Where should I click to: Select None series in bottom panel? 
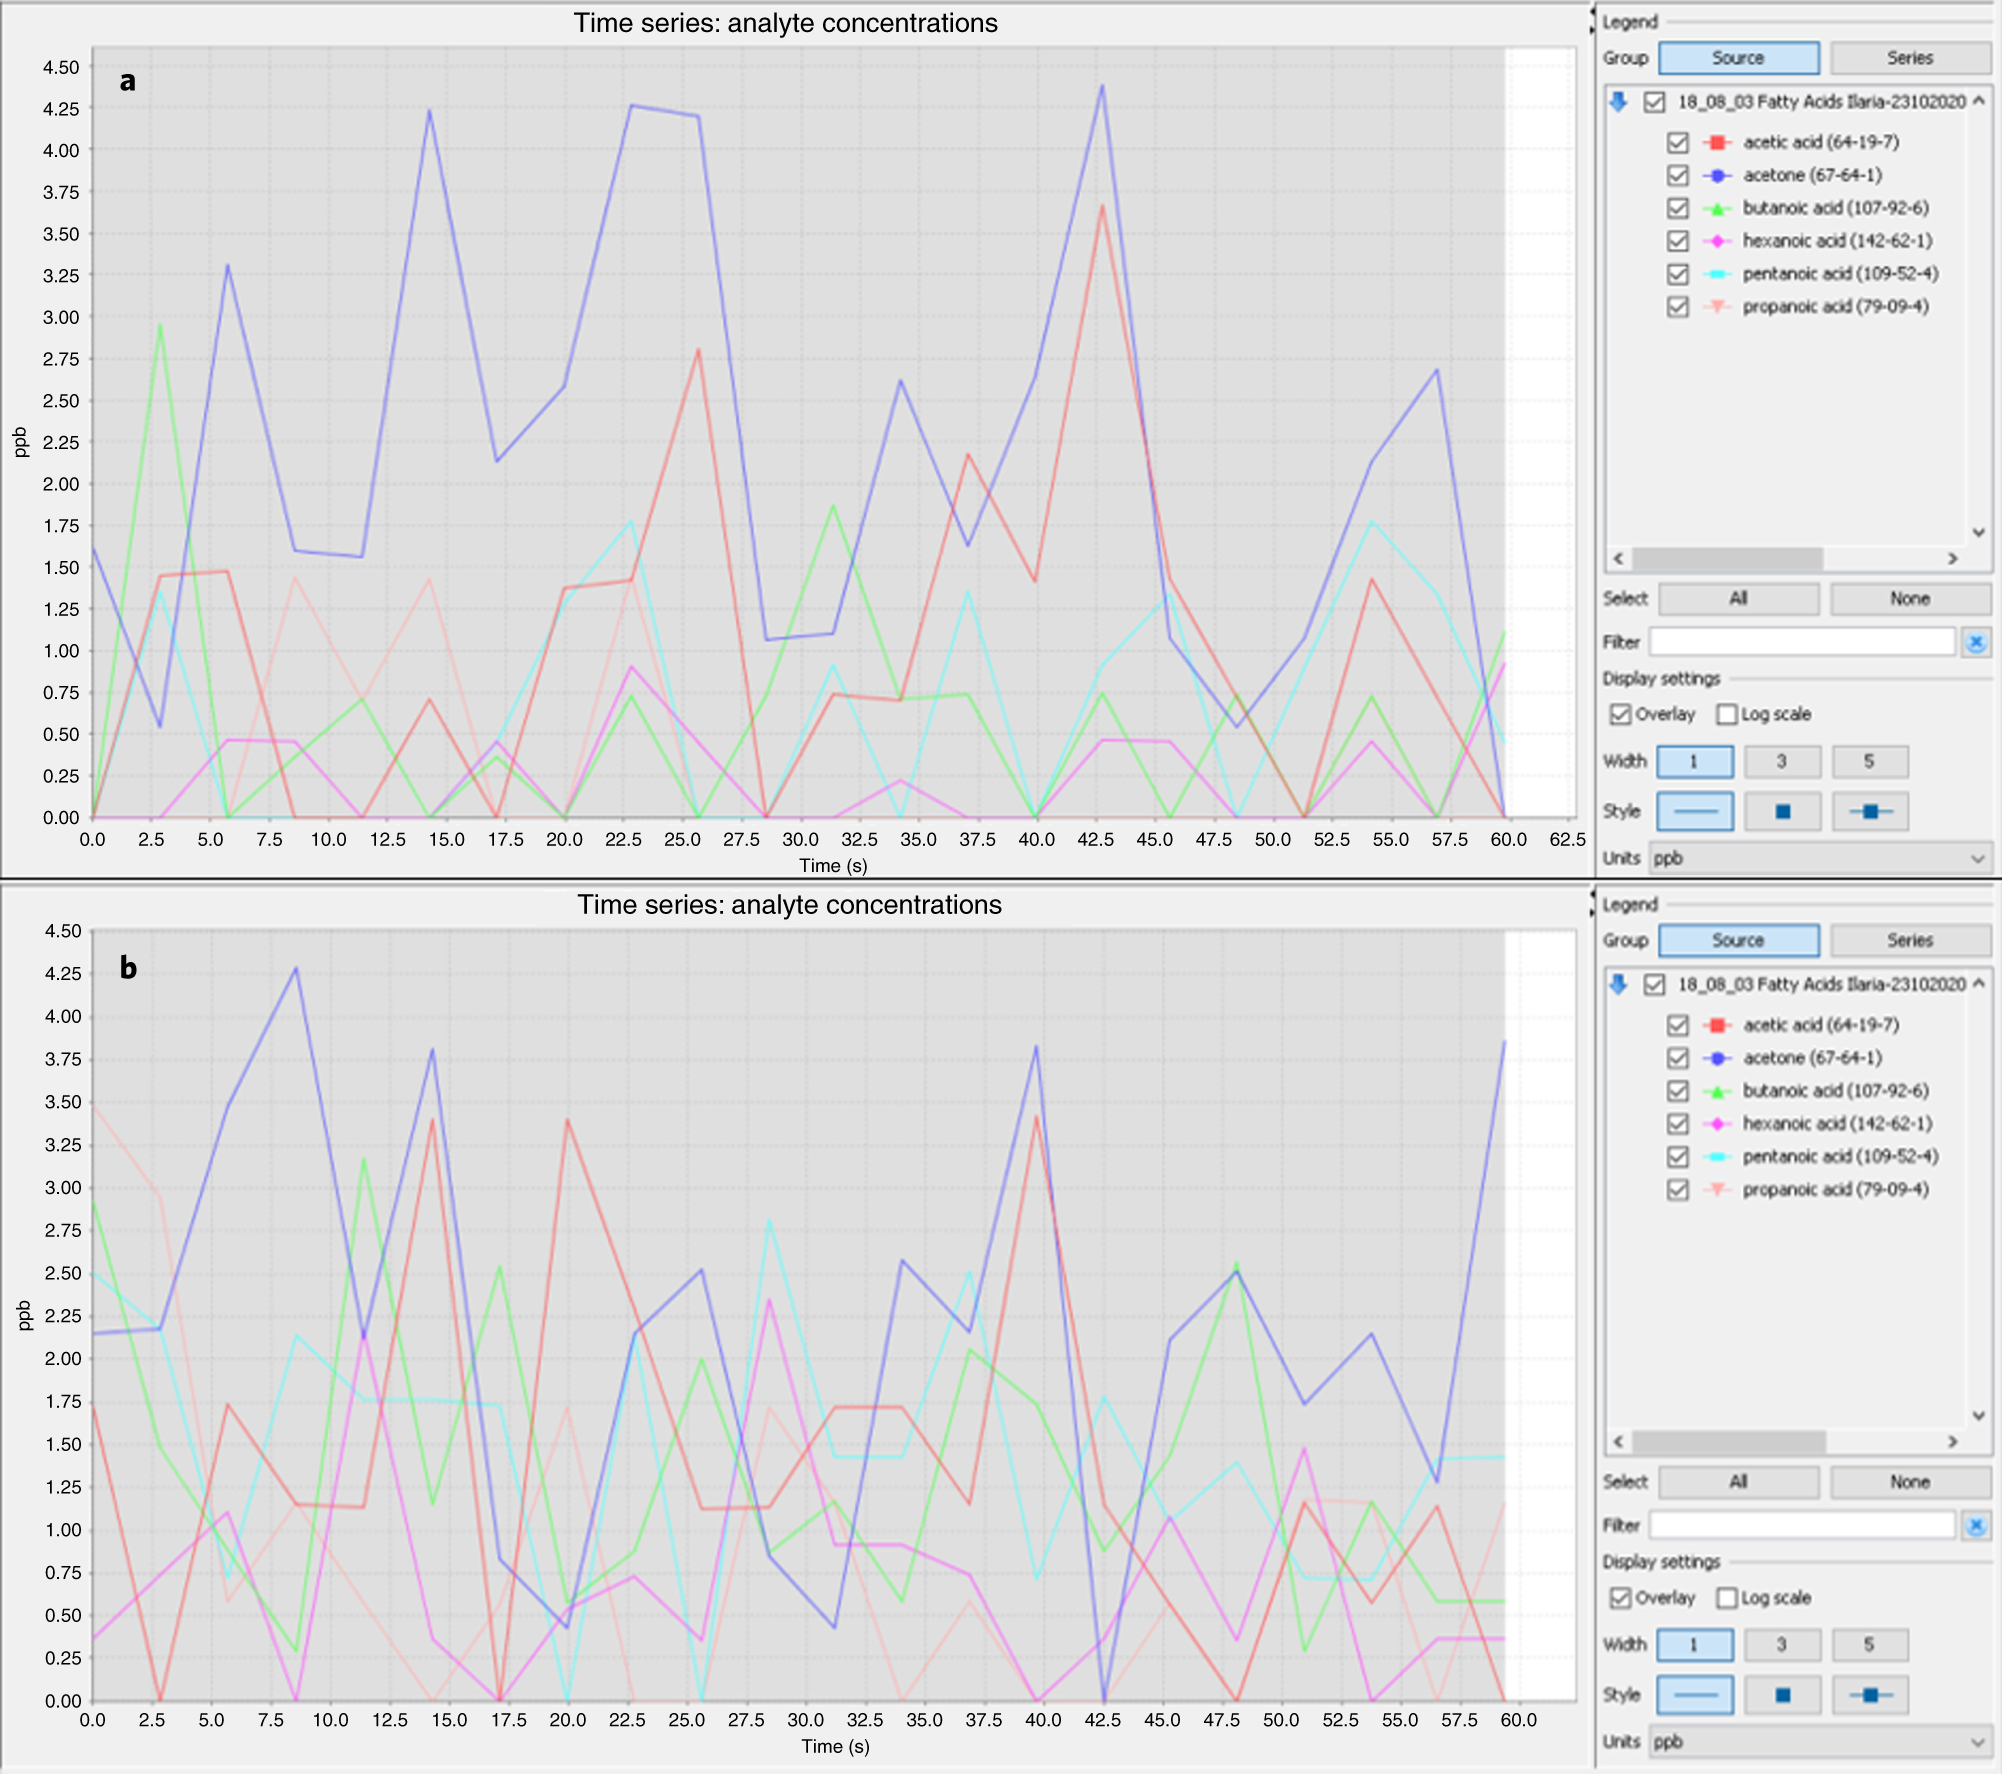pos(1910,1481)
